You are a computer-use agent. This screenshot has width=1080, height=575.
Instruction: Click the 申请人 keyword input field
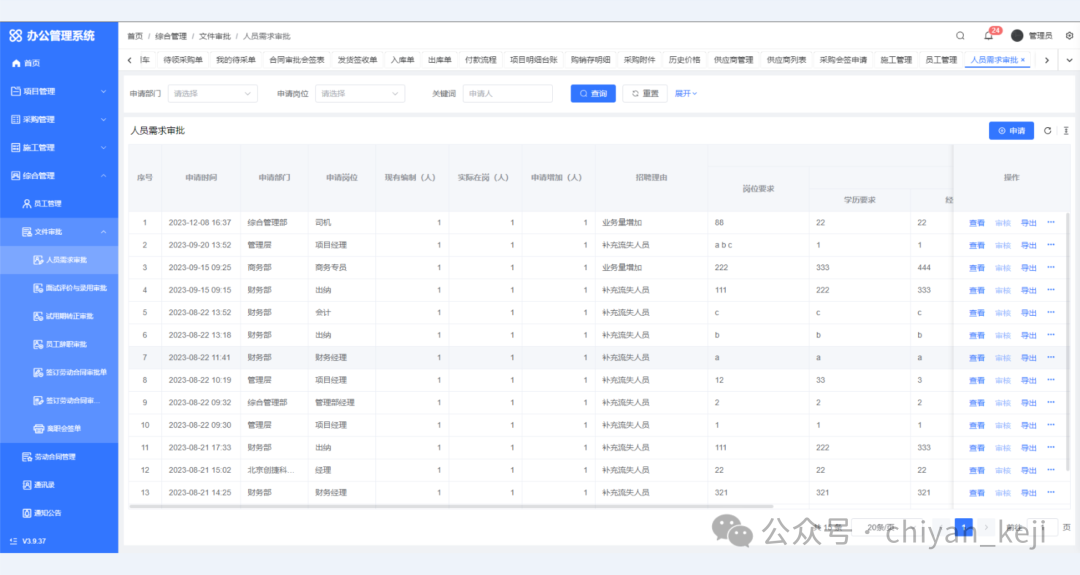point(507,94)
